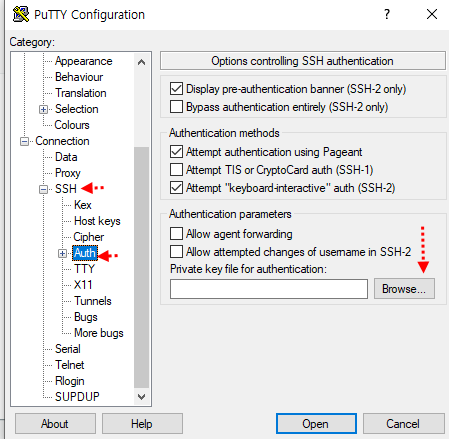This screenshot has height=439, width=449.
Task: Close the PuTTY Configuration window
Action: [x=432, y=14]
